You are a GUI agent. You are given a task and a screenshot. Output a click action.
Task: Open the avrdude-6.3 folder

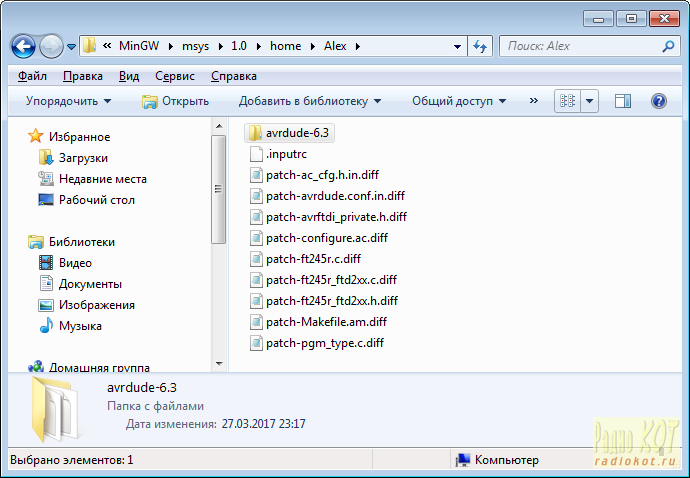pyautogui.click(x=298, y=132)
